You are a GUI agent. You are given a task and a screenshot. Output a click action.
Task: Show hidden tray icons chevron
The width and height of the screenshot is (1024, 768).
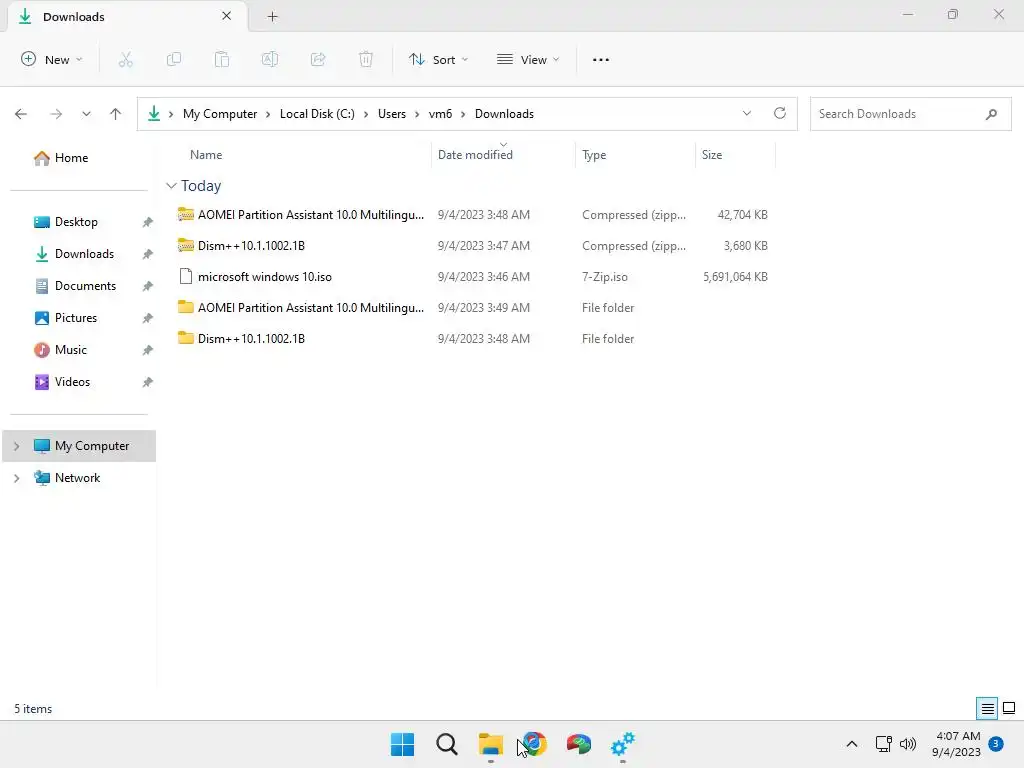tap(852, 744)
